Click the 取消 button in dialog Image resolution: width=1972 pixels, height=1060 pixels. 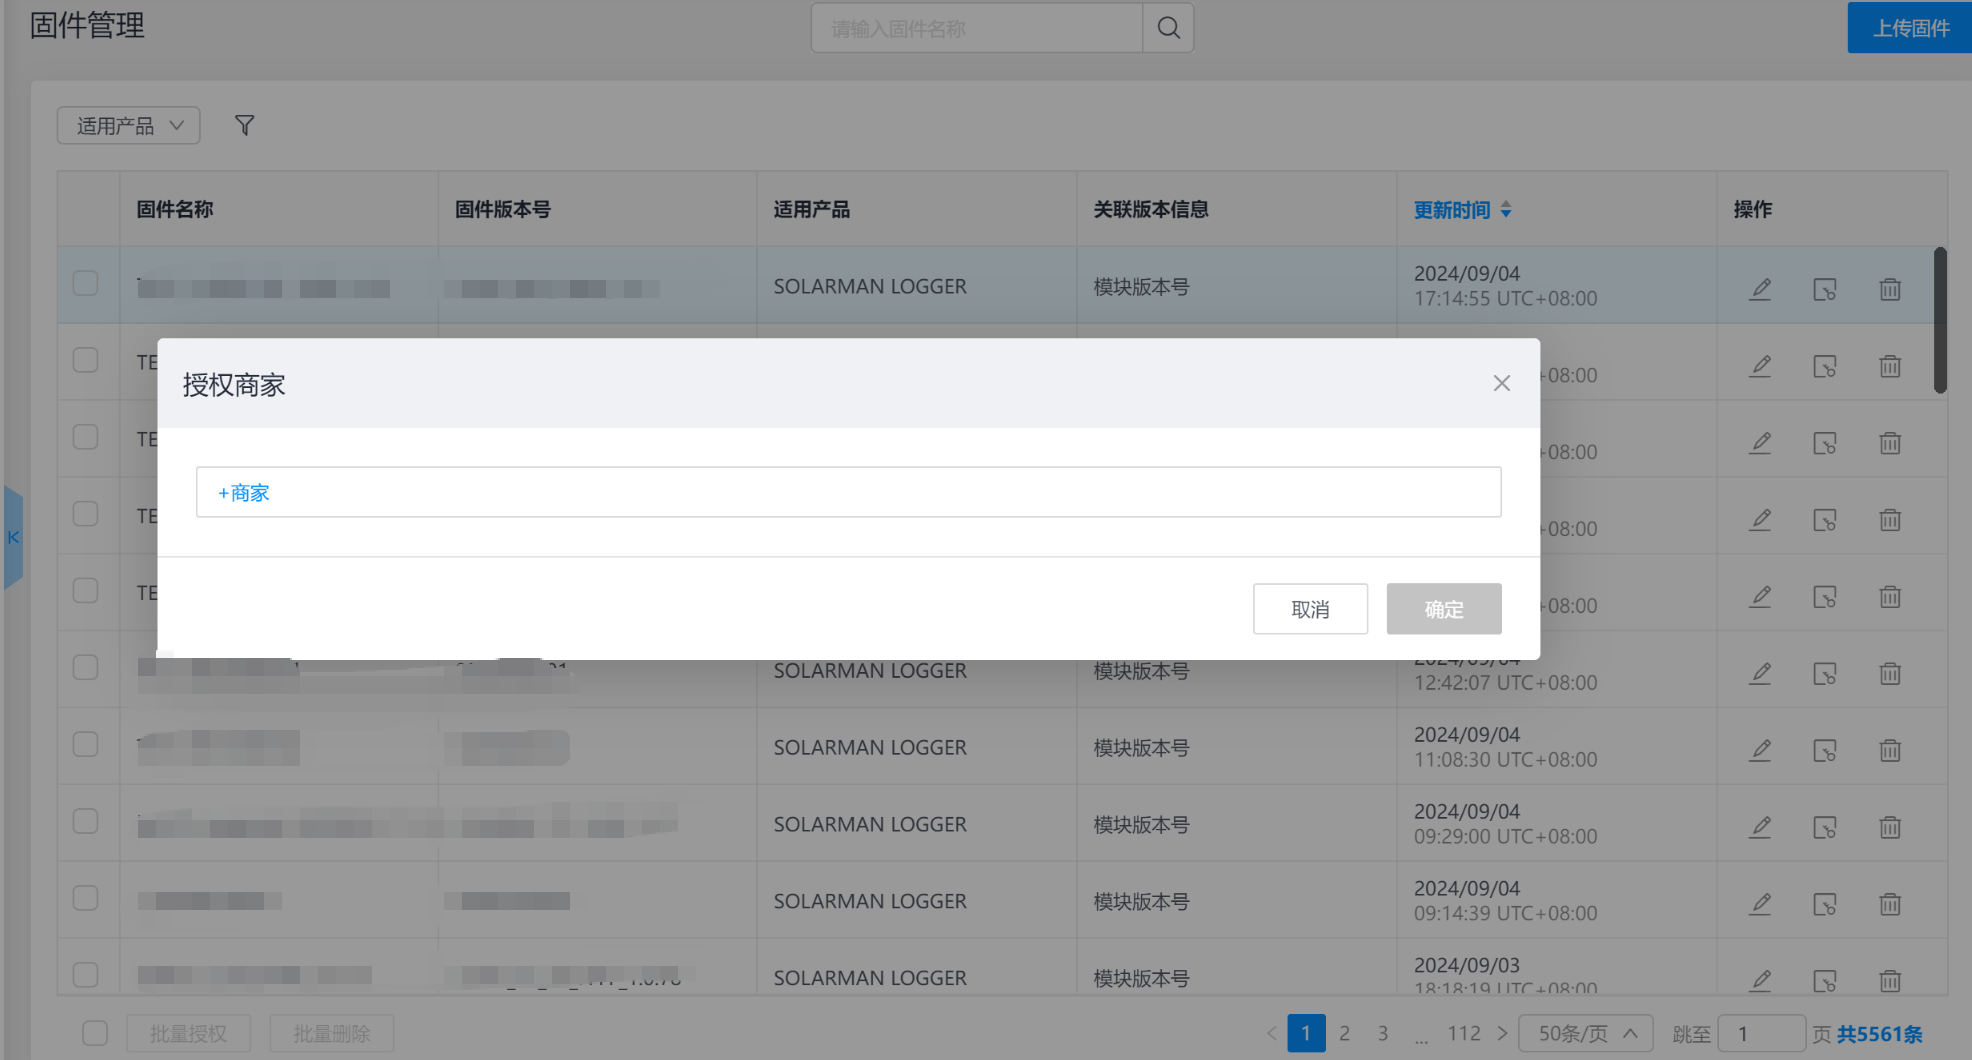(x=1310, y=609)
